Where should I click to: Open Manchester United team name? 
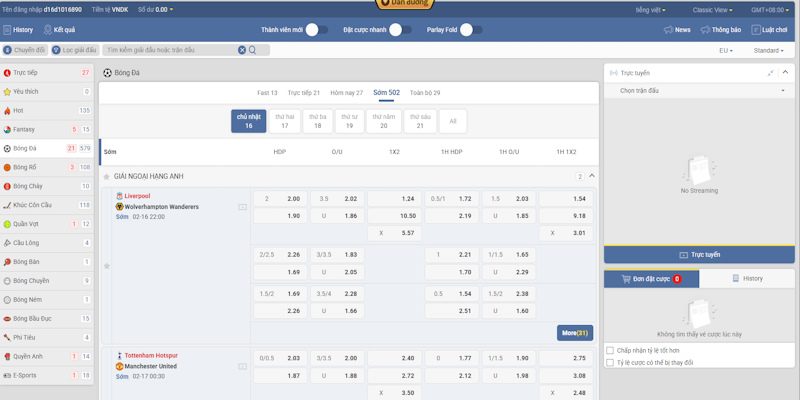coord(151,366)
